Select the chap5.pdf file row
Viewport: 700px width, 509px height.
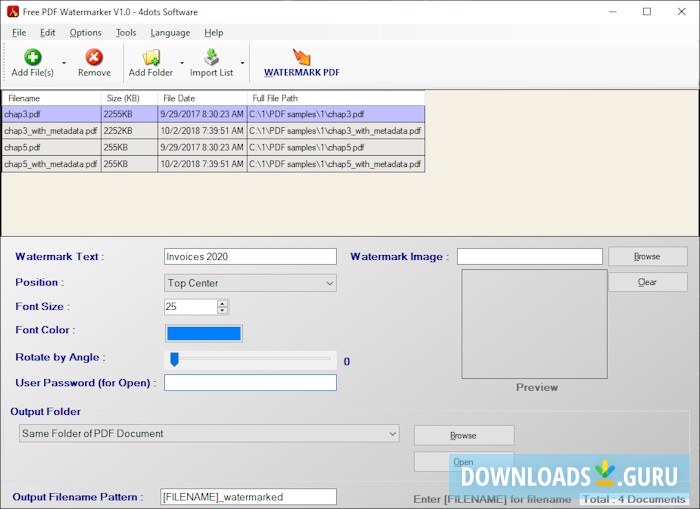(213, 147)
